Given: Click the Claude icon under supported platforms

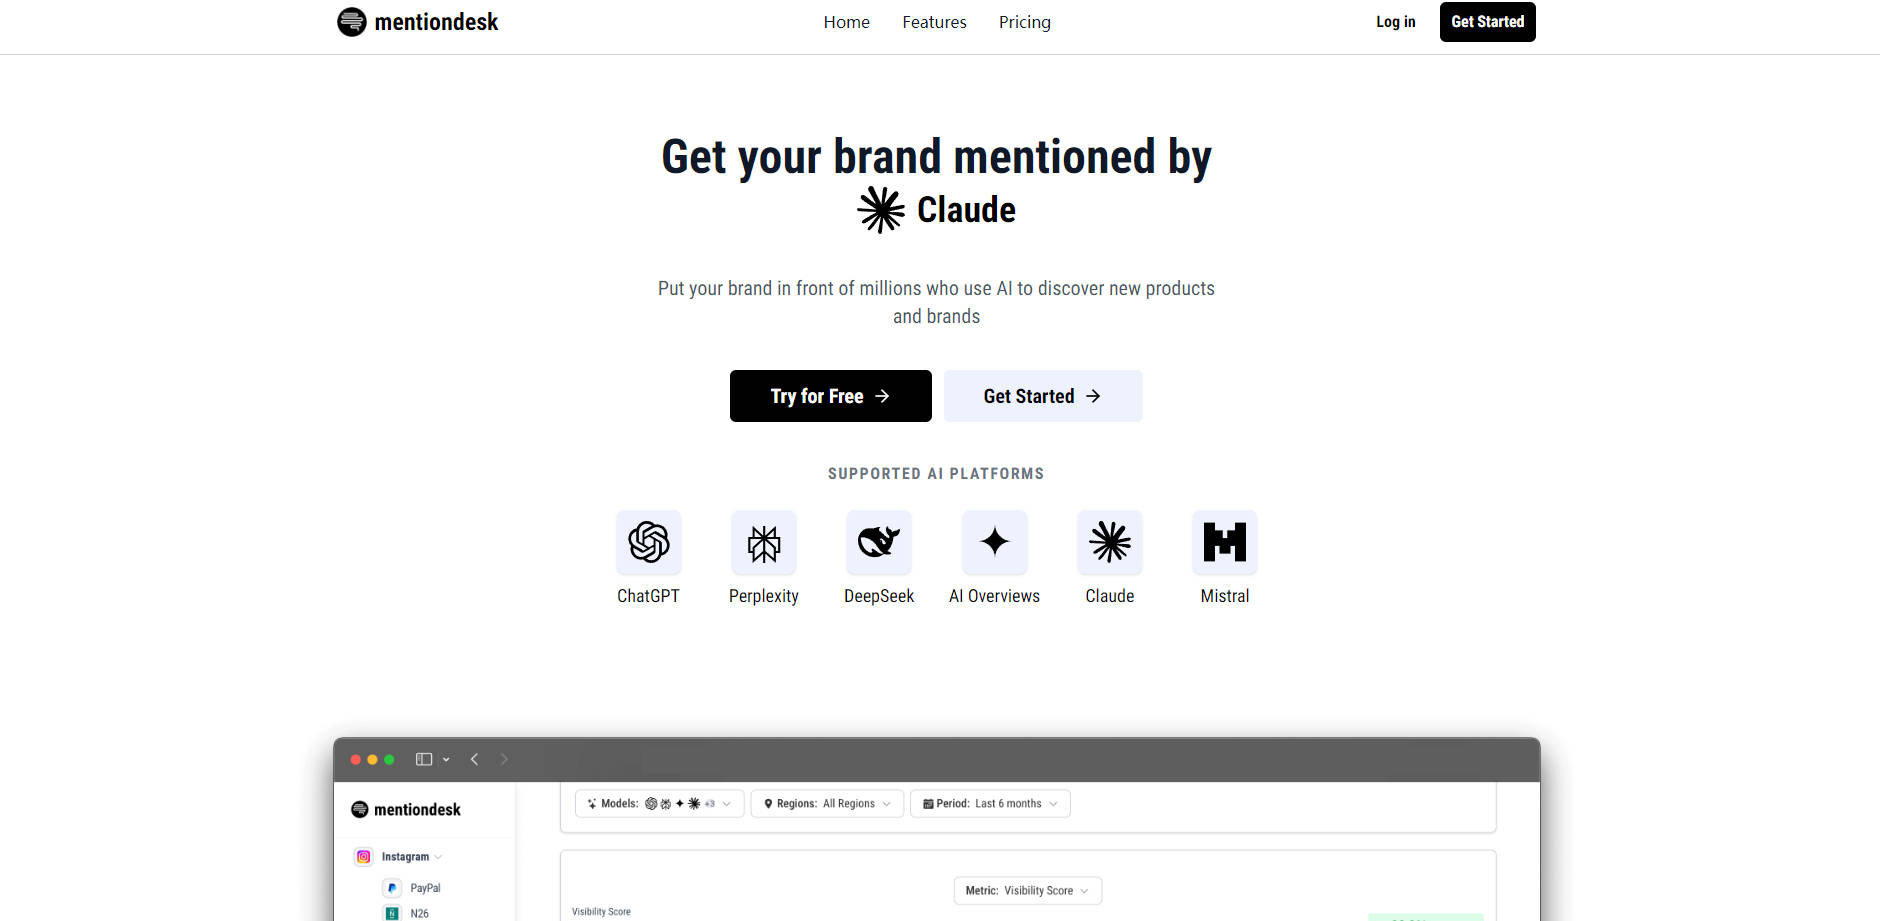Looking at the screenshot, I should pos(1110,542).
